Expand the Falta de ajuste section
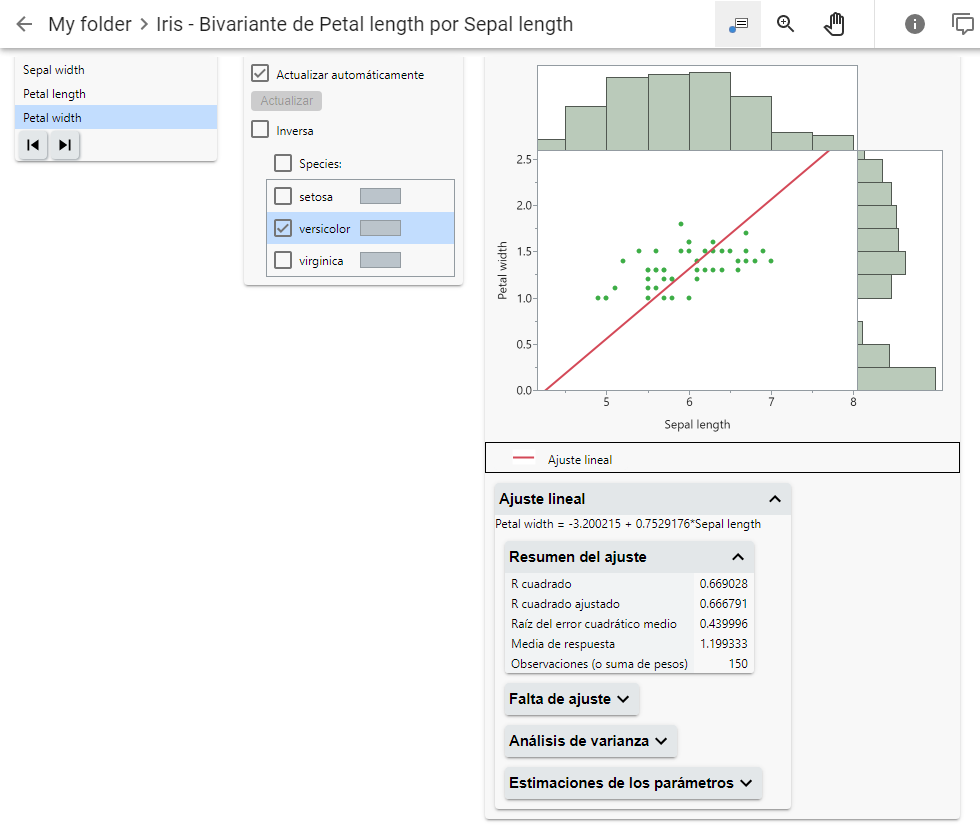The height and width of the screenshot is (827, 980). pos(570,699)
